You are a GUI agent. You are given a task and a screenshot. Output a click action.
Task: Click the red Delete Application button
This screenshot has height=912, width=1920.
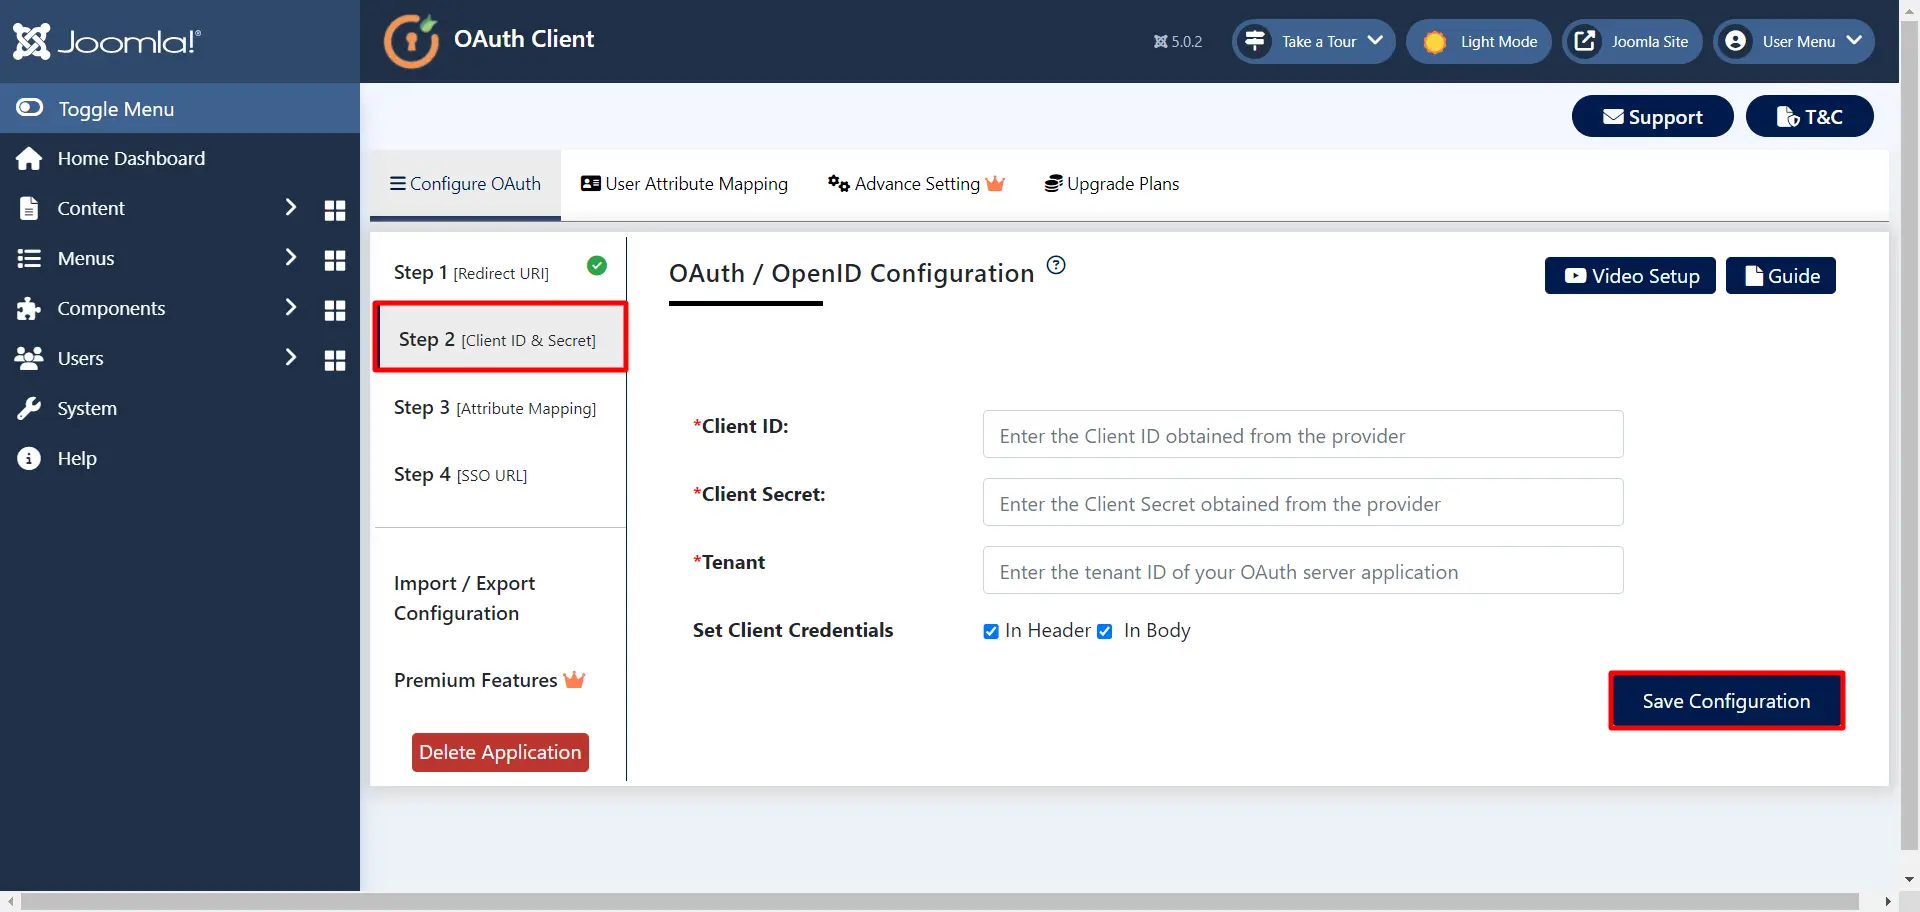click(500, 752)
